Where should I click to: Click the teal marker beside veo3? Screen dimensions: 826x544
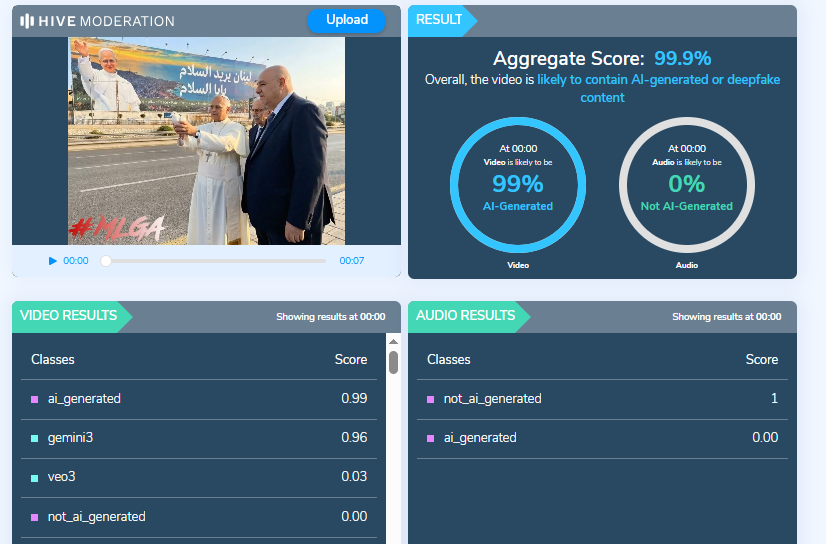[x=35, y=478]
